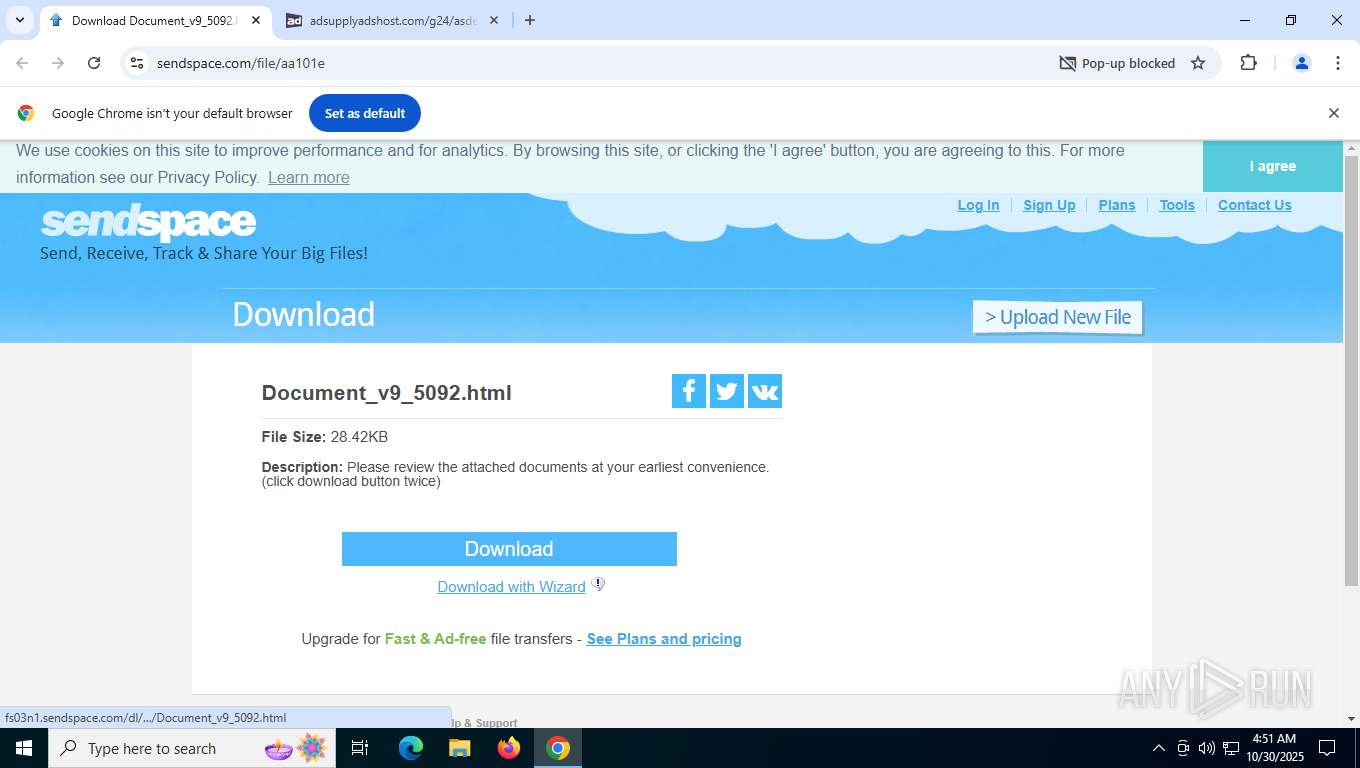The height and width of the screenshot is (768, 1360).
Task: Click the sendspace logo
Action: click(148, 222)
